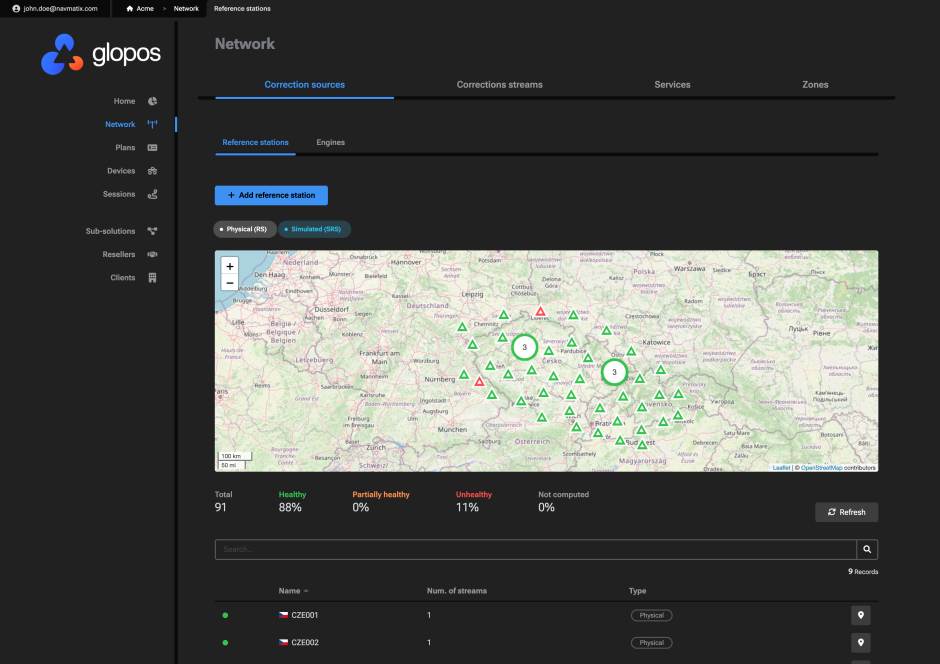
Task: Zoom in the map with plus button
Action: click(x=230, y=267)
